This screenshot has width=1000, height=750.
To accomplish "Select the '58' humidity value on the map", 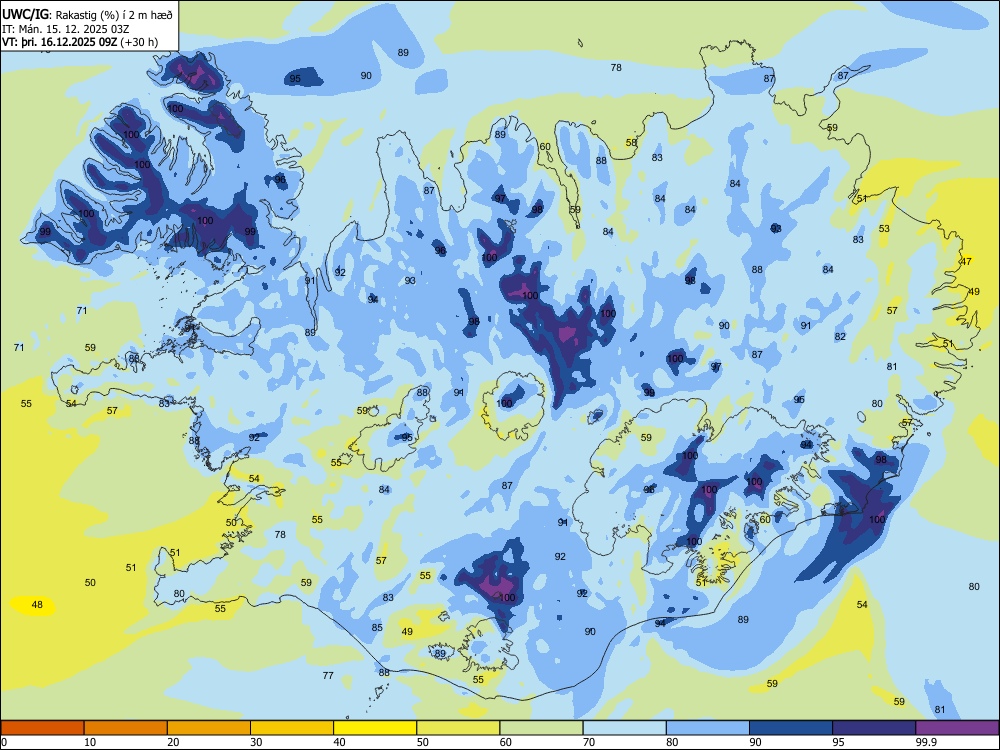I will pos(631,143).
